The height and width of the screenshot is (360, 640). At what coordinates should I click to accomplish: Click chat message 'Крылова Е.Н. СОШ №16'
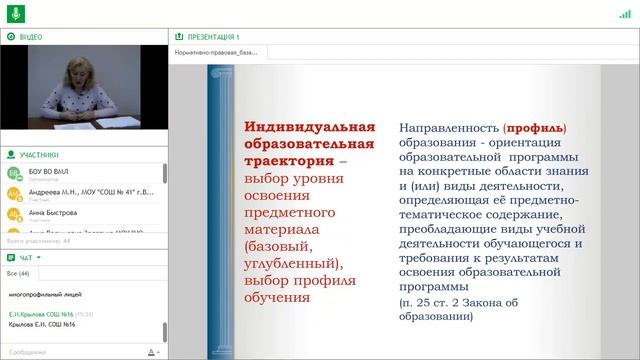[42, 324]
